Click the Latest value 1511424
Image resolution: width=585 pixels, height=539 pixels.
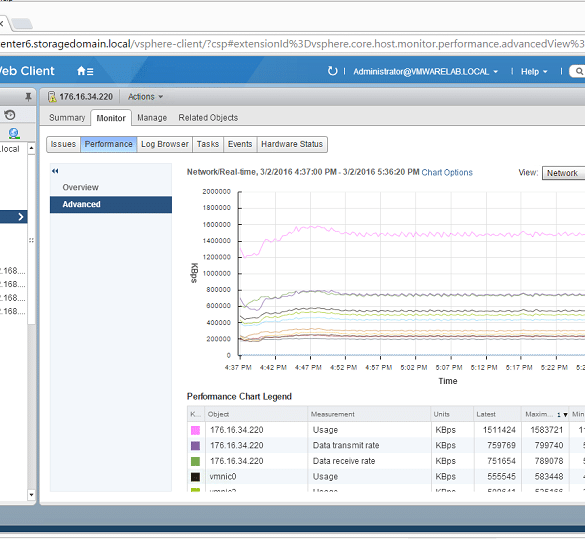click(499, 430)
